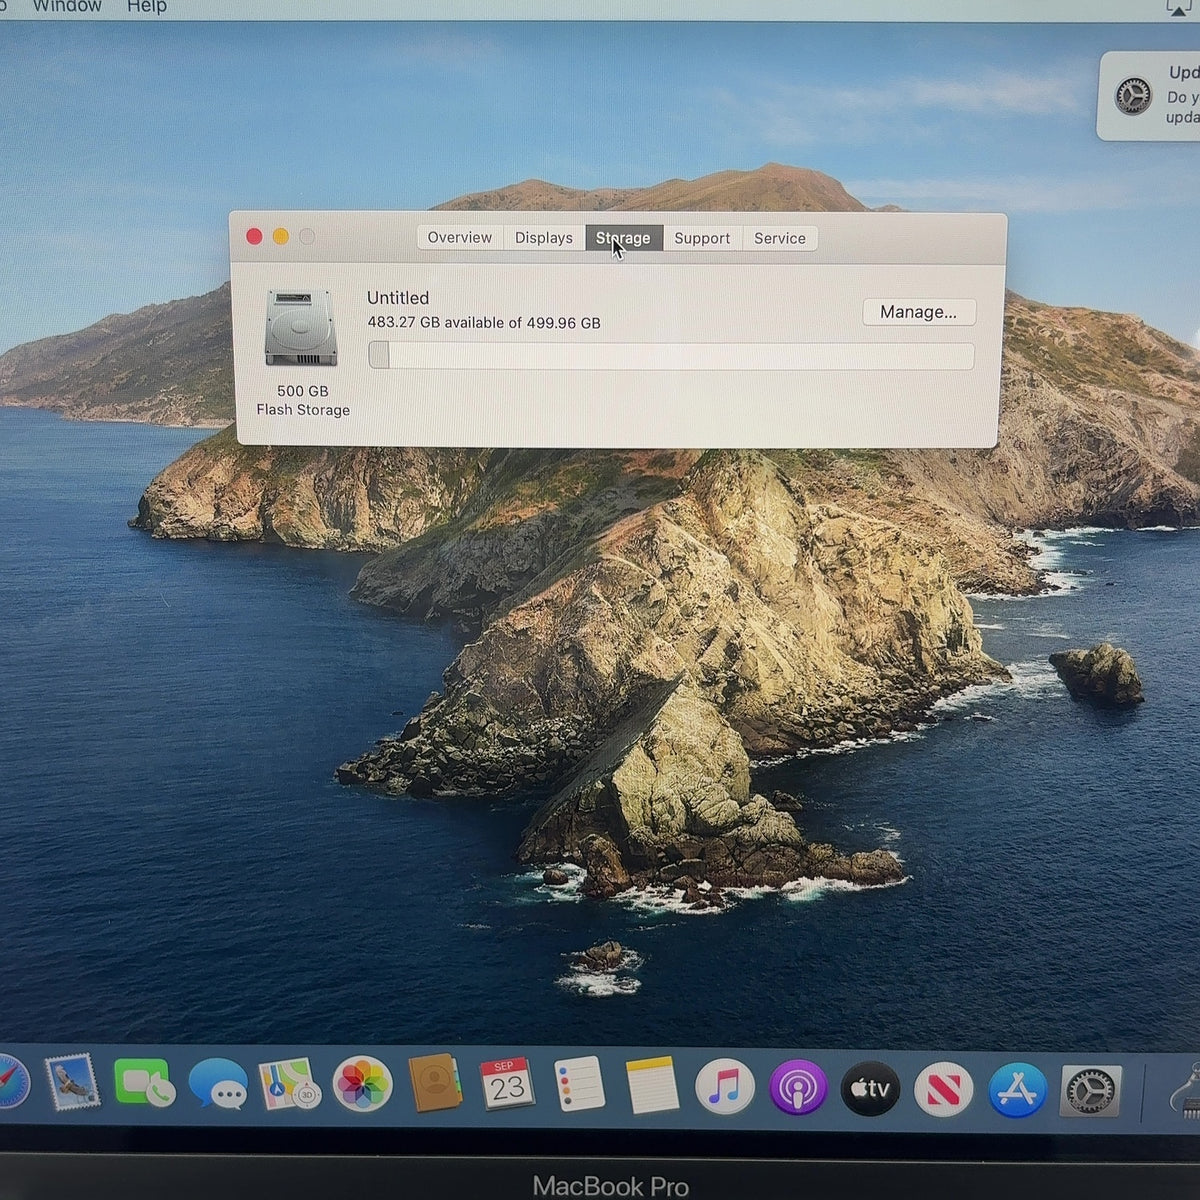
Task: Open Calendar showing Sep 23
Action: (507, 1084)
